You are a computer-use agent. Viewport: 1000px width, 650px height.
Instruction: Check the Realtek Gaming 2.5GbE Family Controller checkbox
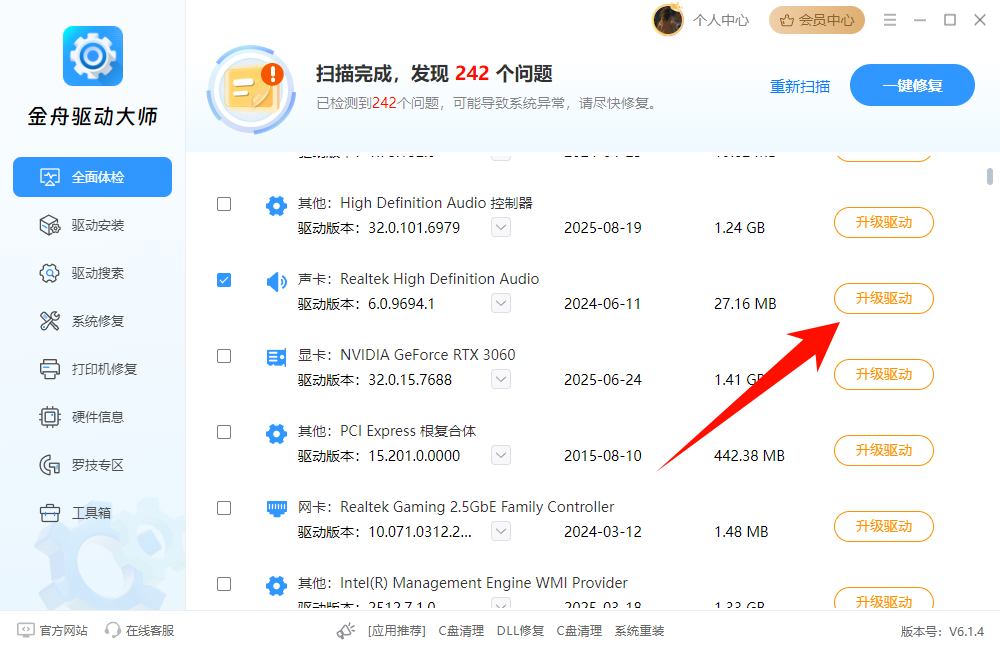click(224, 508)
